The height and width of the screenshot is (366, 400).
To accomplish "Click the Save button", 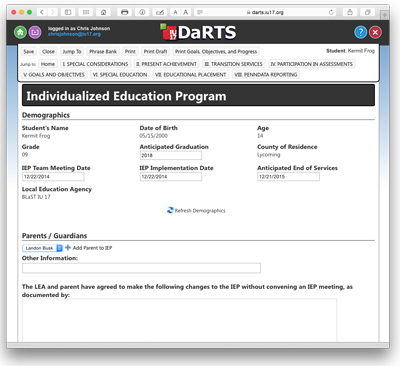I will pyautogui.click(x=29, y=51).
